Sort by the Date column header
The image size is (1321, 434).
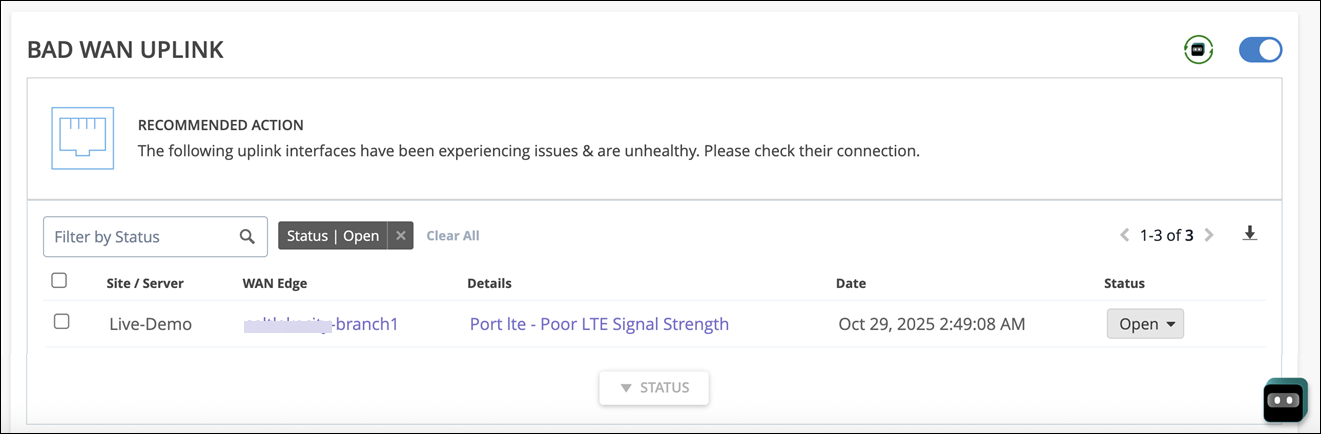click(x=851, y=283)
